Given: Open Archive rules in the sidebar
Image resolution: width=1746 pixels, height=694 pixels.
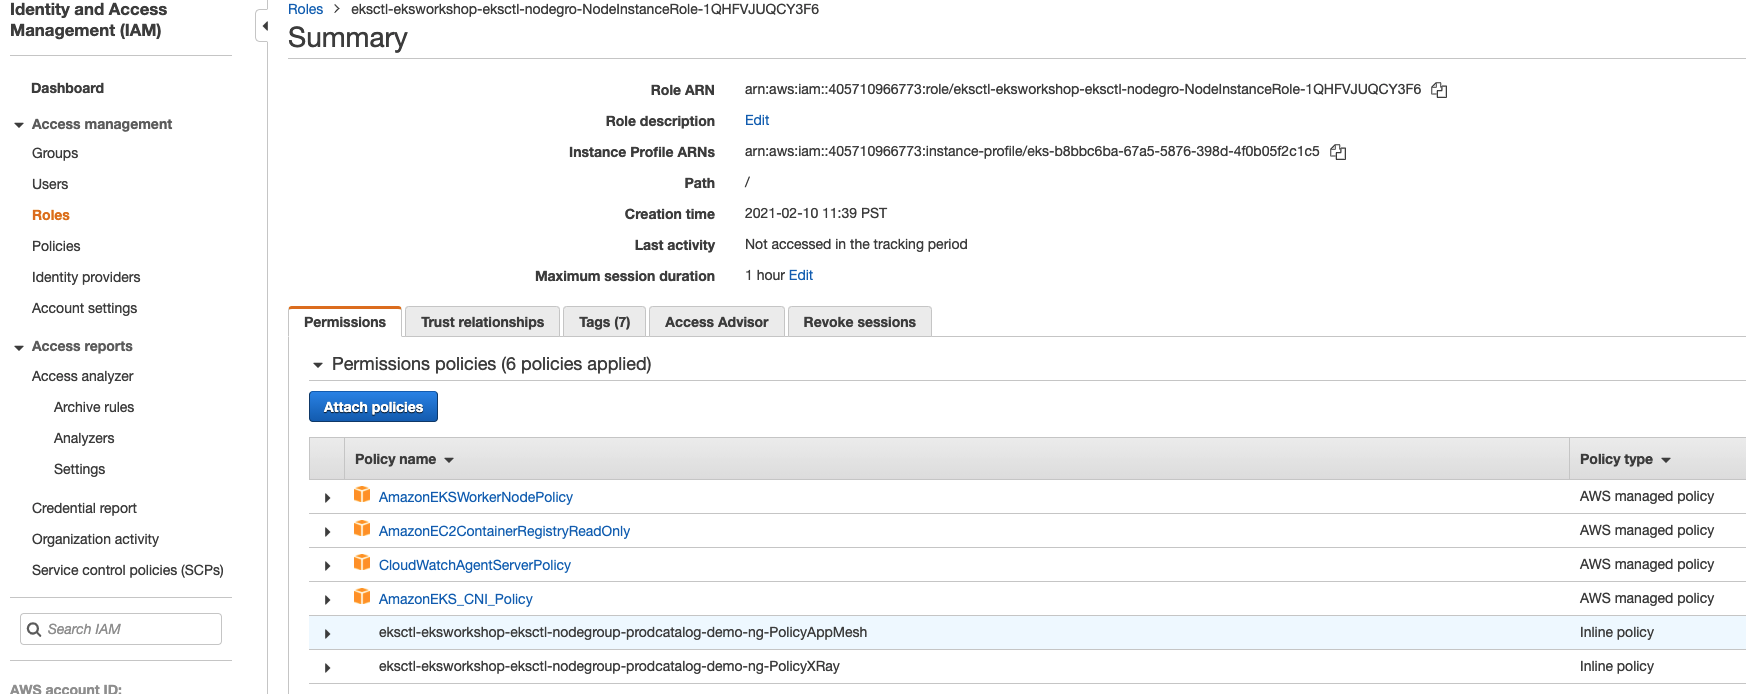Looking at the screenshot, I should 94,407.
